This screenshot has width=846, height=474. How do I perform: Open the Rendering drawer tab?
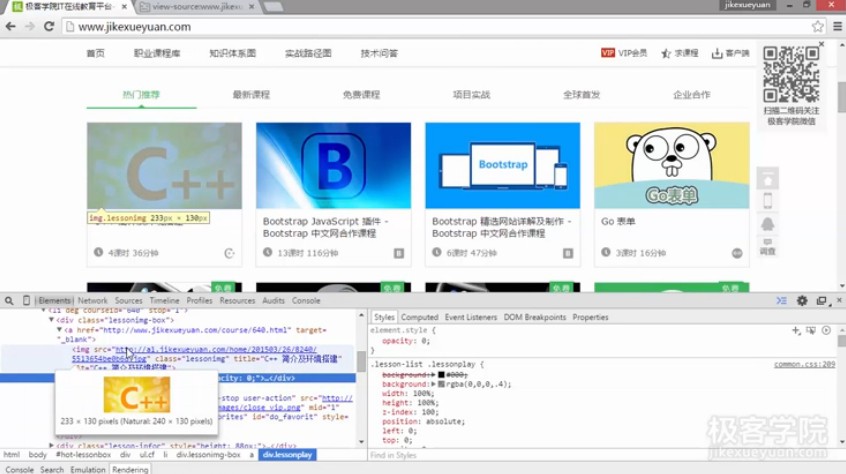(x=130, y=469)
